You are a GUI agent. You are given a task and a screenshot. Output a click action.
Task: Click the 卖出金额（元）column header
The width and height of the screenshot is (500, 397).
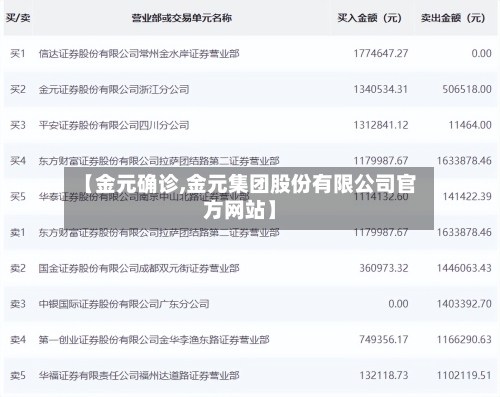coord(453,18)
